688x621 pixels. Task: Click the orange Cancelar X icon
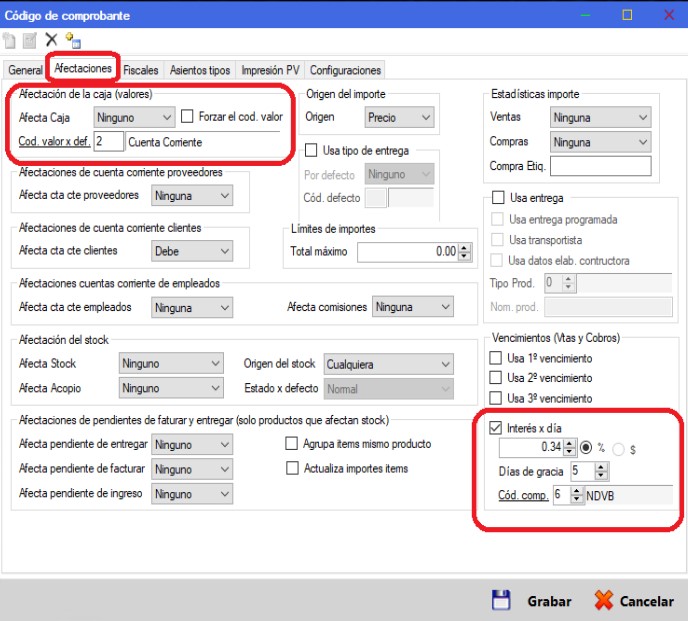(604, 600)
